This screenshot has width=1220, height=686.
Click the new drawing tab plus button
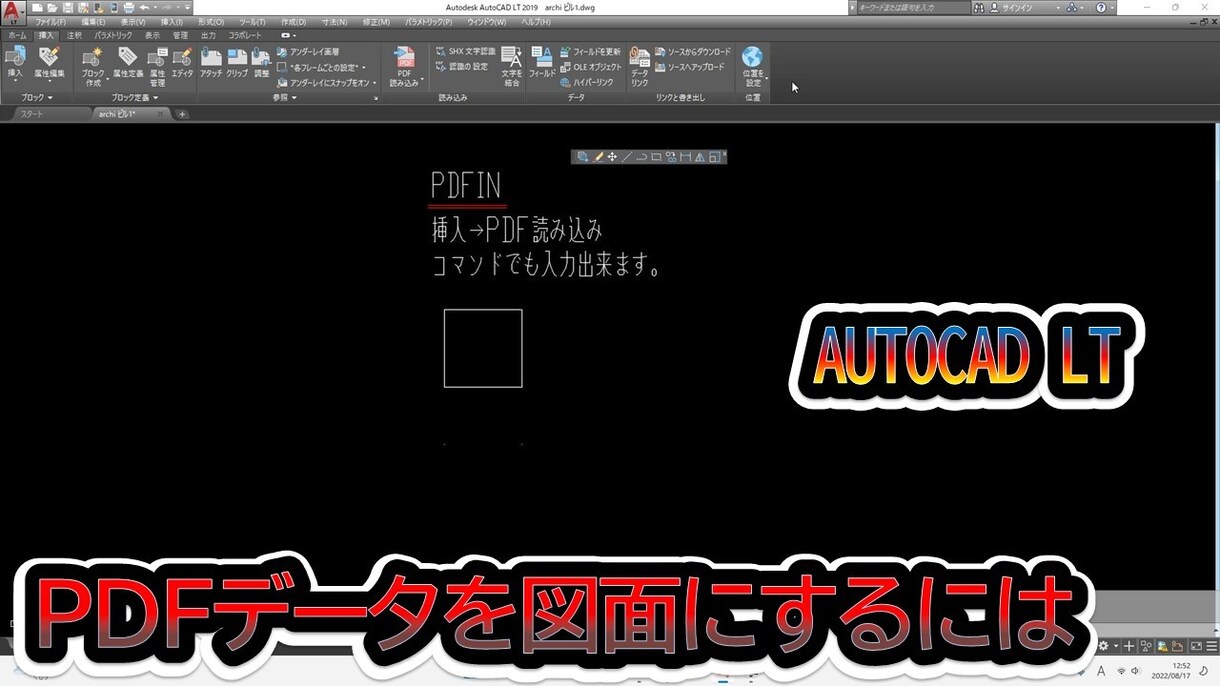click(x=182, y=114)
